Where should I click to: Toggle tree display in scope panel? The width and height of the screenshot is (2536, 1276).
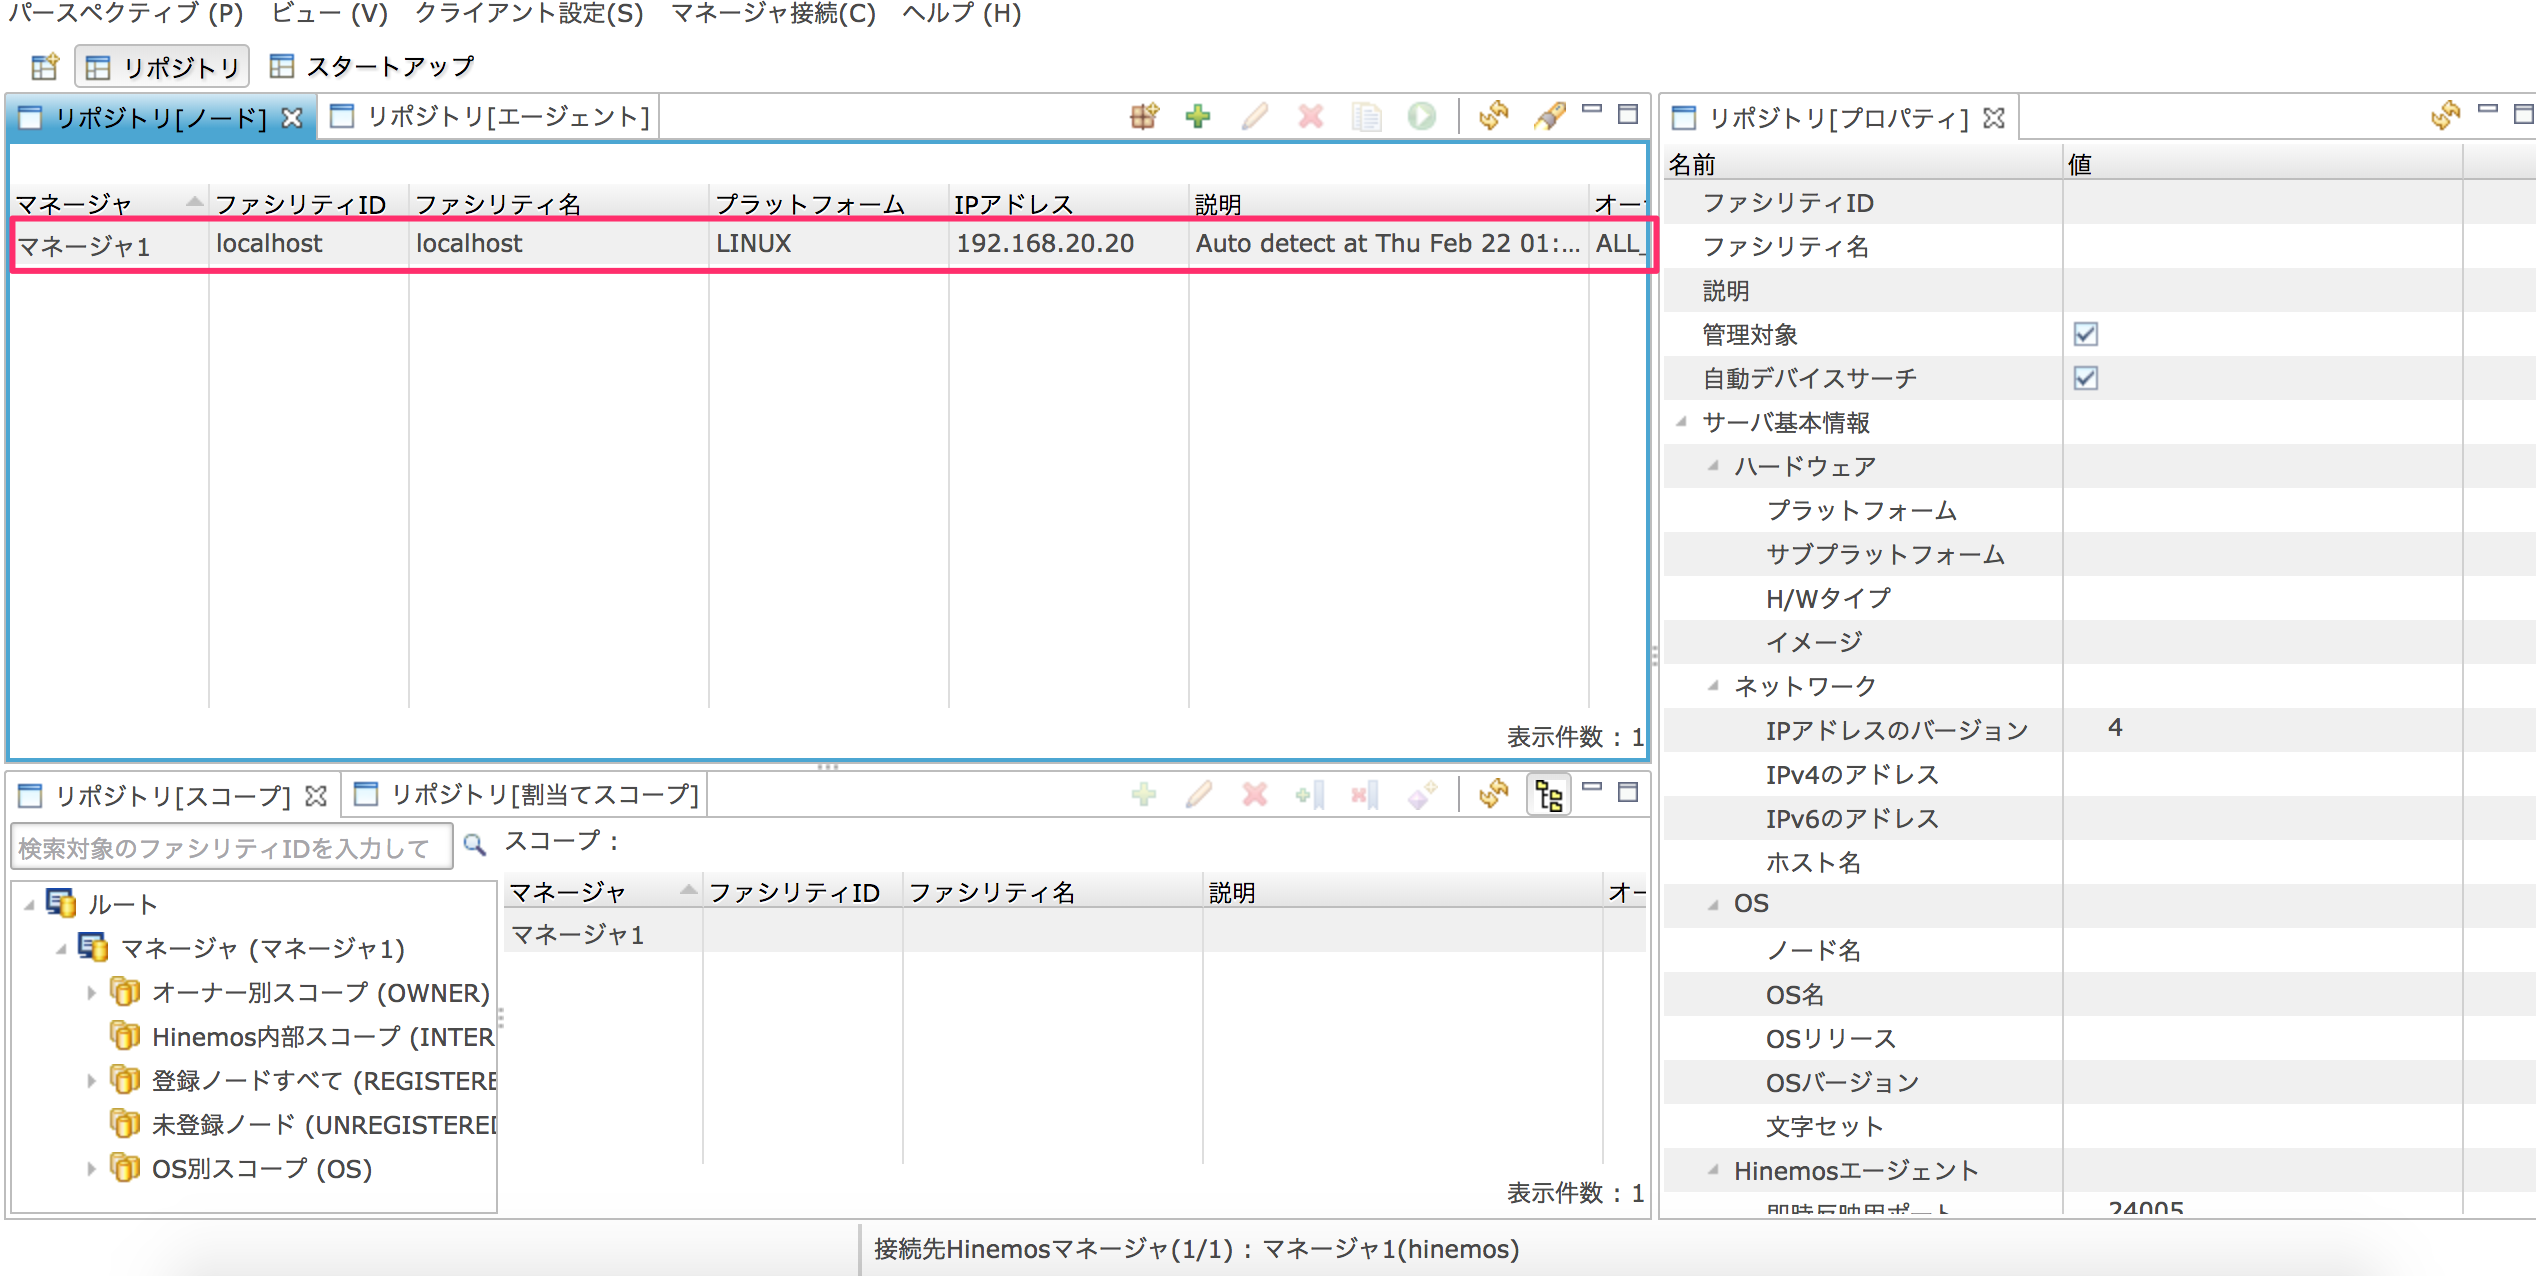point(1549,796)
